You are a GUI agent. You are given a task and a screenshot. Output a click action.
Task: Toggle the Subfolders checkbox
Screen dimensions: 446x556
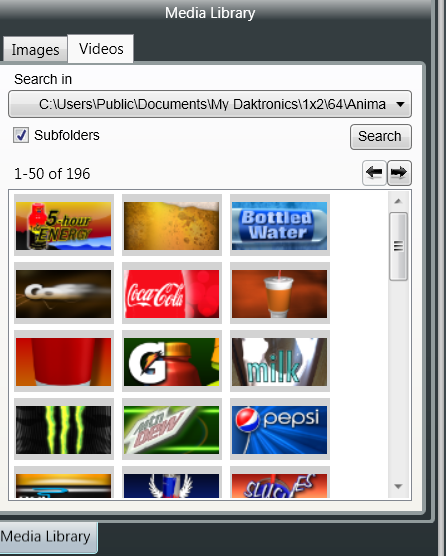[21, 135]
